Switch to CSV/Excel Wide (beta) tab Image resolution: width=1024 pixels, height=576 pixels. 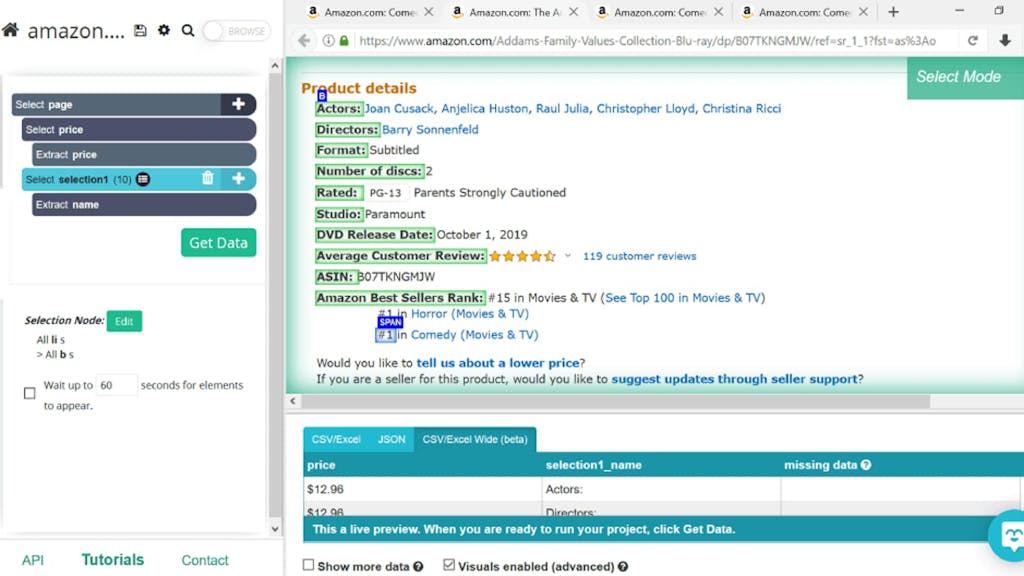pyautogui.click(x=475, y=440)
